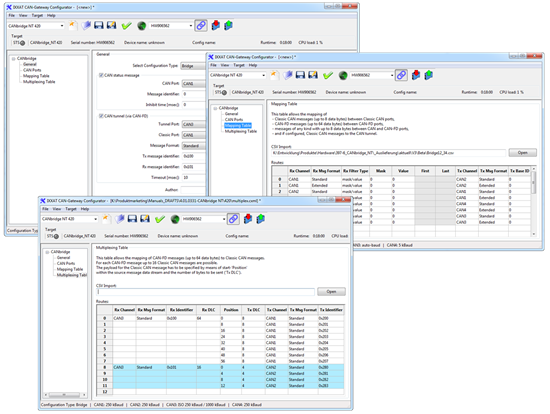Toggle the CAN tunnel (via CAN-FD) checkbox
The image size is (550, 414).
pos(101,116)
